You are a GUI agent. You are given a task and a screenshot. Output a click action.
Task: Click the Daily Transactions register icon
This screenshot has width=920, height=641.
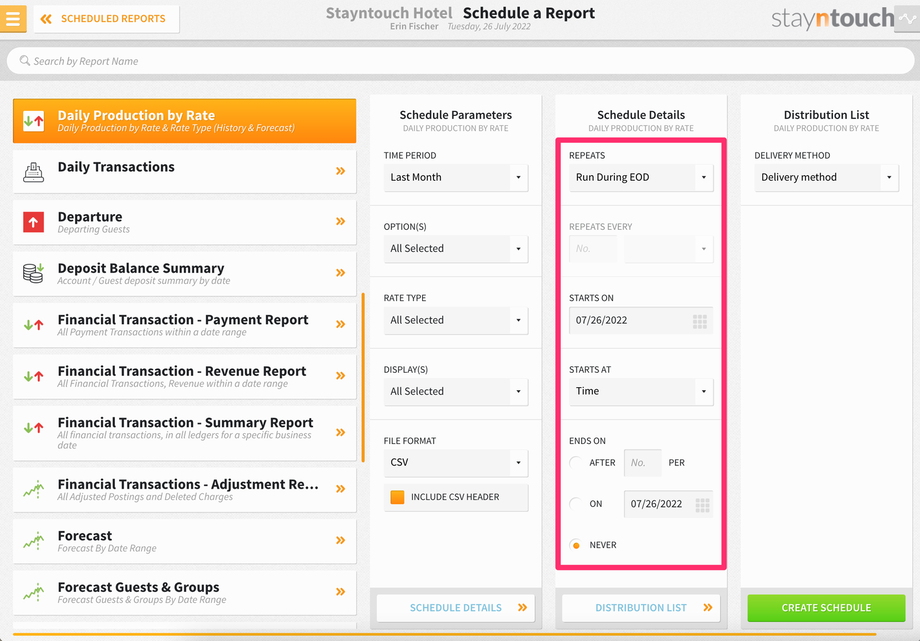(33, 171)
